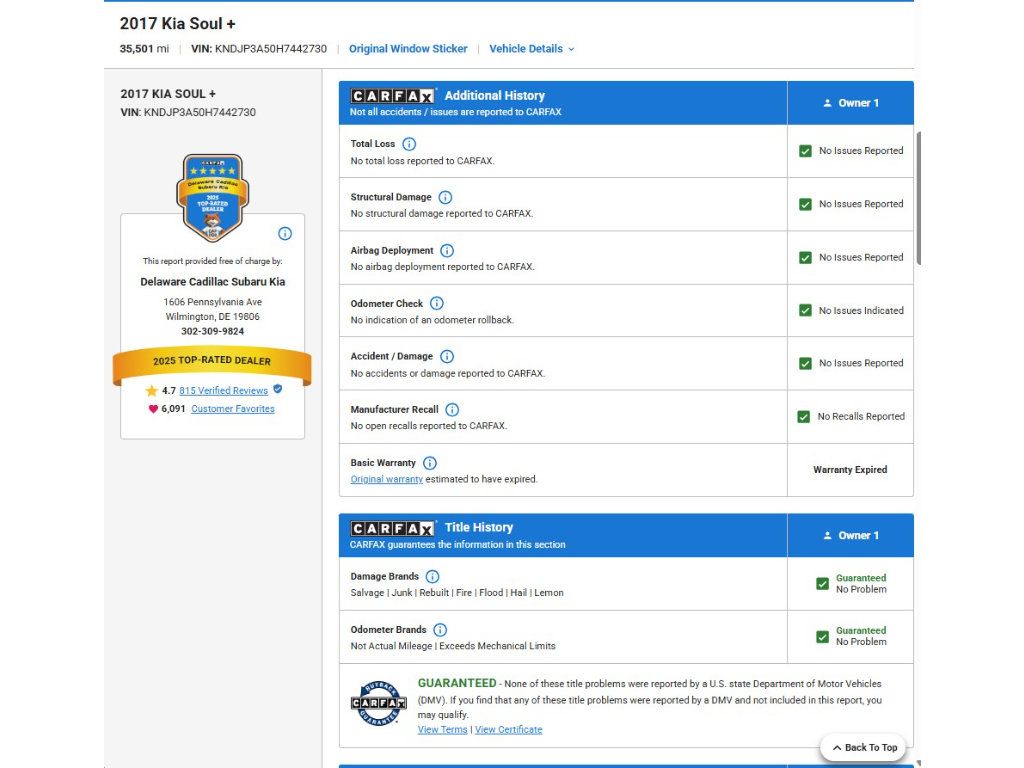Click the Odometer Check green checkmark
Viewport: 1024px width, 768px height.
[x=805, y=310]
